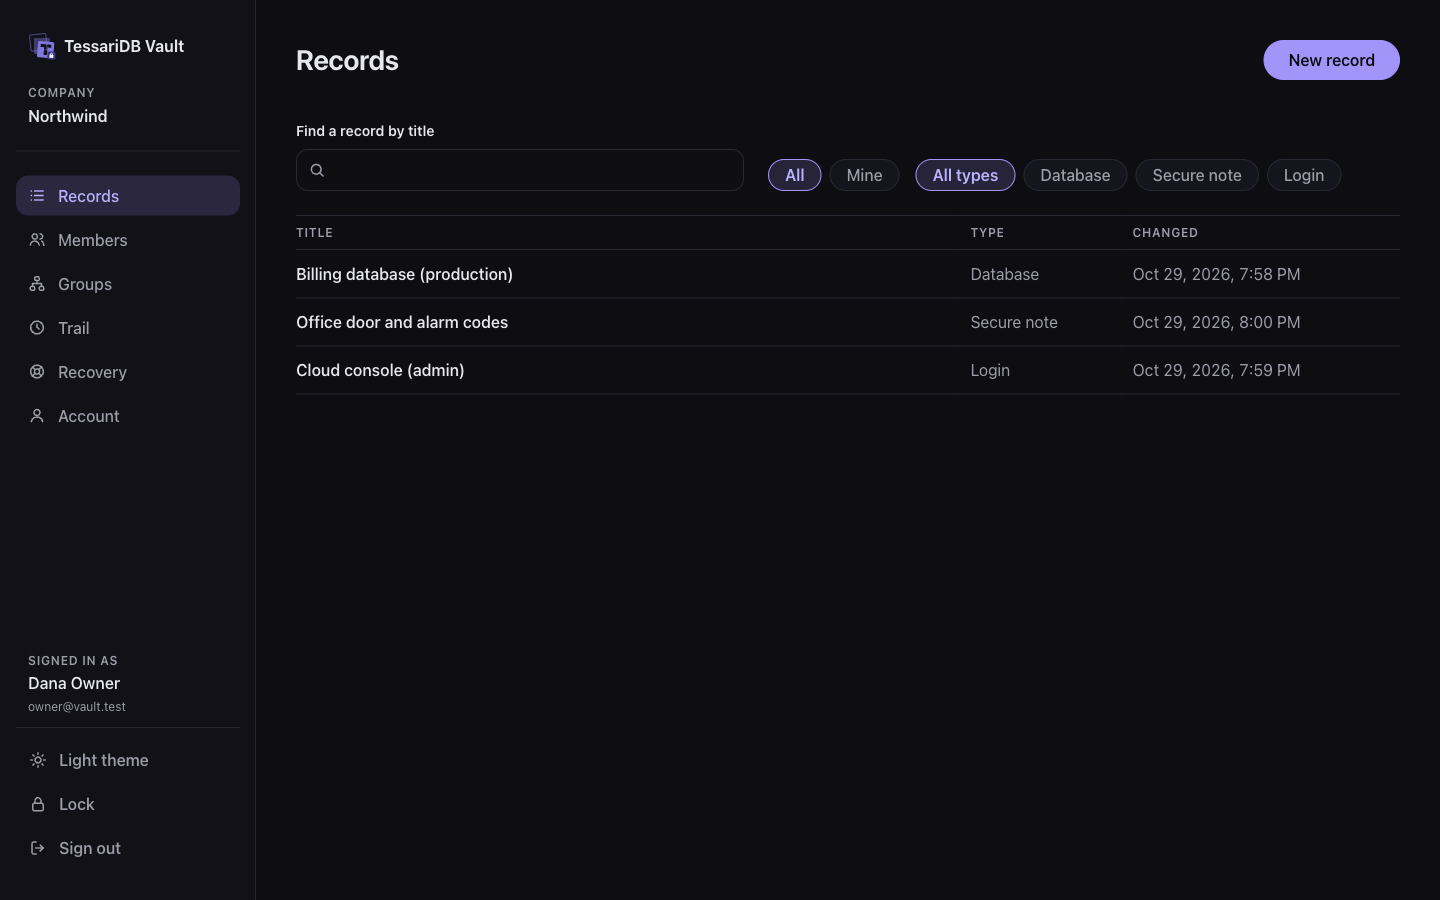This screenshot has height=900, width=1440.
Task: Click the TITLE column header
Action: coord(314,233)
